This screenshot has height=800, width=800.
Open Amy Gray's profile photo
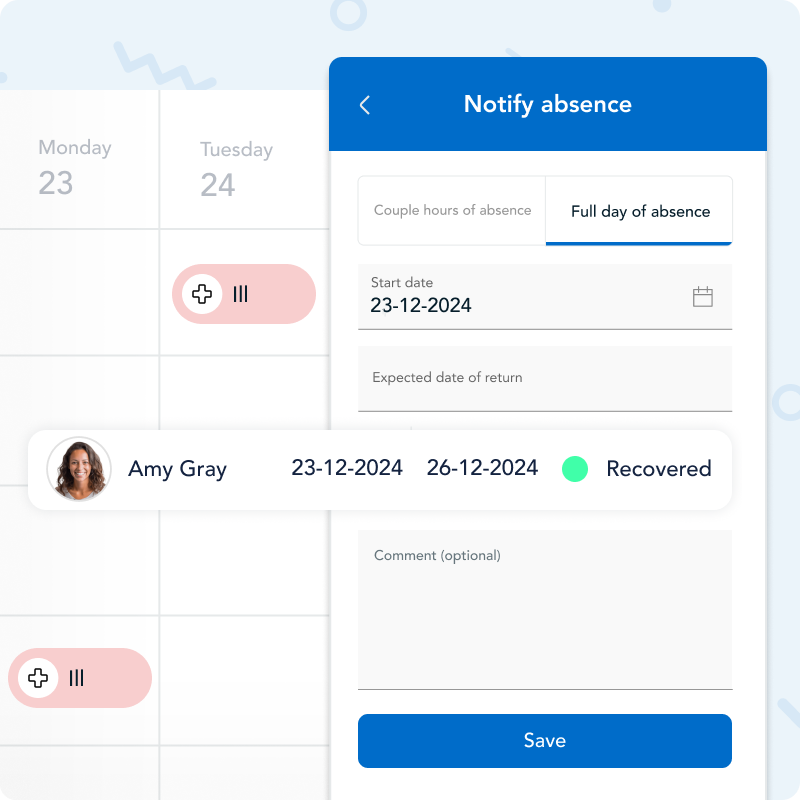click(x=79, y=469)
